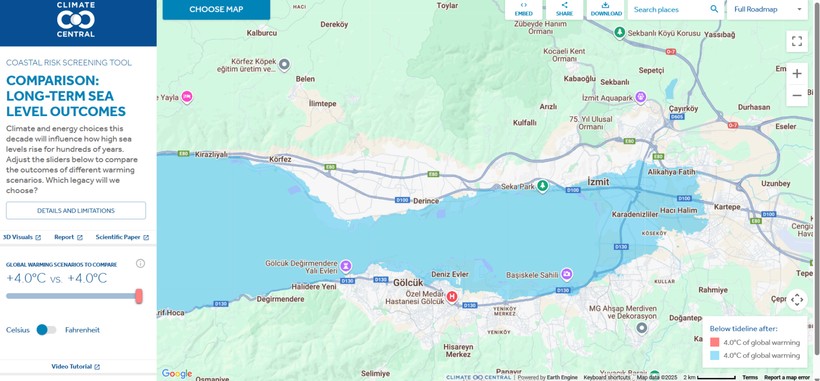The image size is (820, 381).
Task: Select the Özel Medar Hastanesi hospital marker
Action: coord(451,297)
